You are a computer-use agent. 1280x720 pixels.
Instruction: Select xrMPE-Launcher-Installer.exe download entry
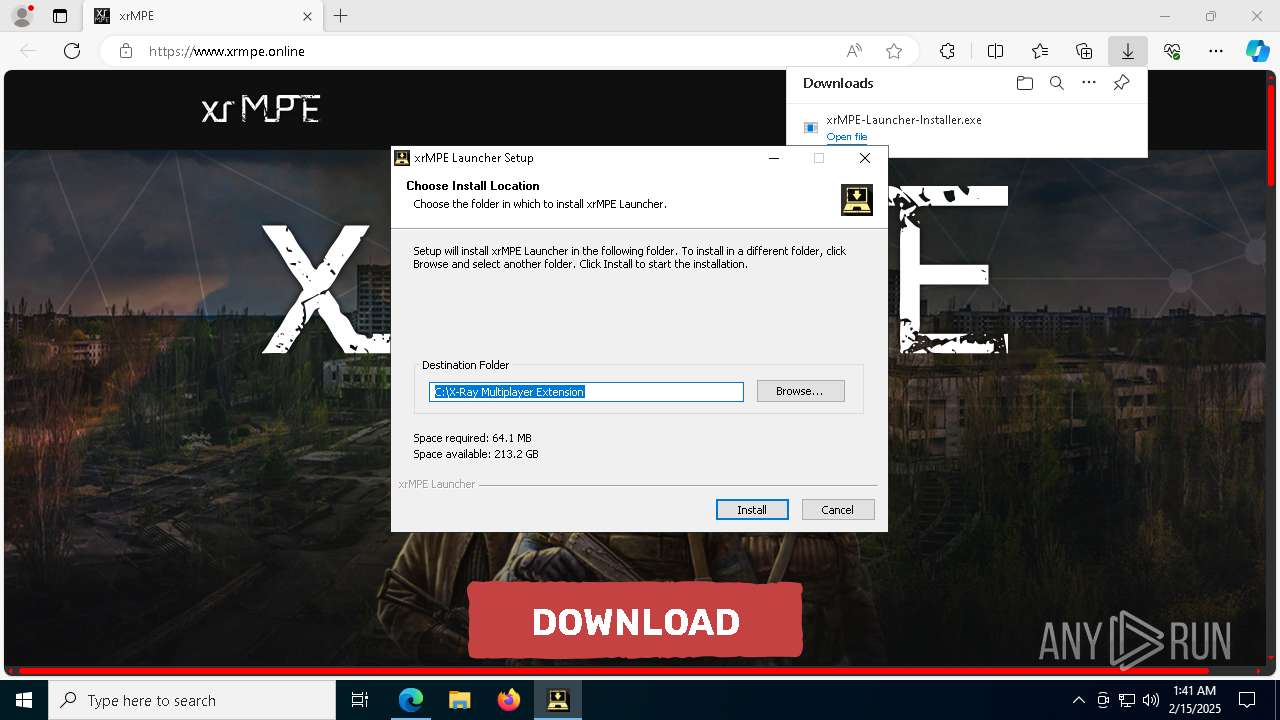pos(967,128)
